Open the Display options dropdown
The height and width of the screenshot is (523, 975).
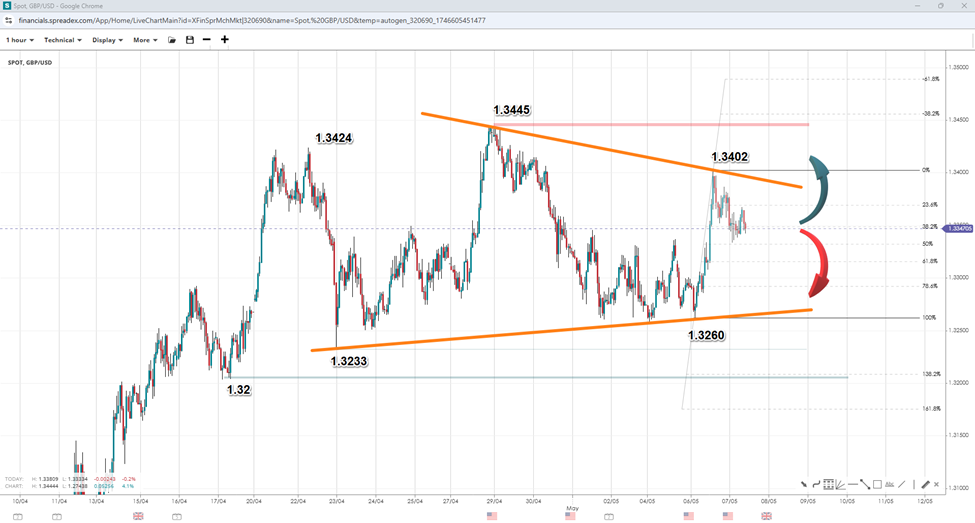[x=107, y=40]
